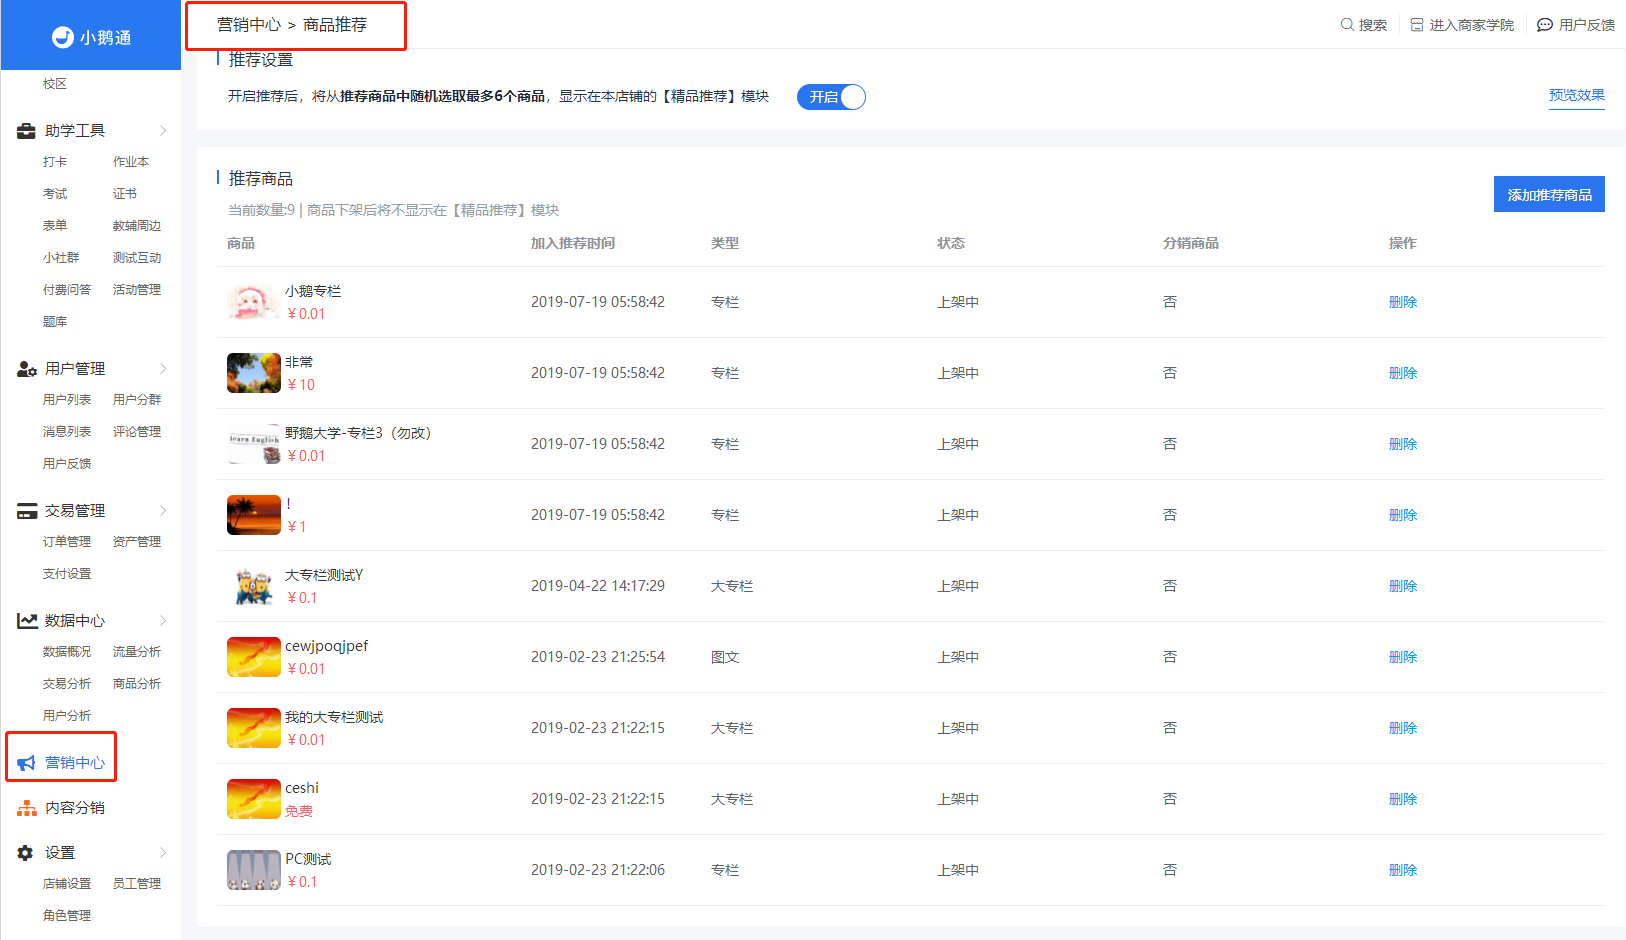The image size is (1626, 940).
Task: Open 内容分销 in the sidebar
Action: (x=75, y=808)
